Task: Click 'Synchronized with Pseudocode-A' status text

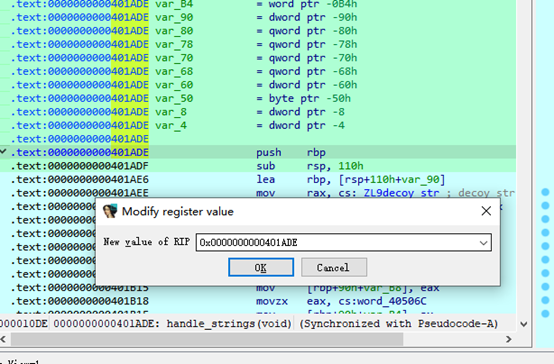Action: point(399,323)
